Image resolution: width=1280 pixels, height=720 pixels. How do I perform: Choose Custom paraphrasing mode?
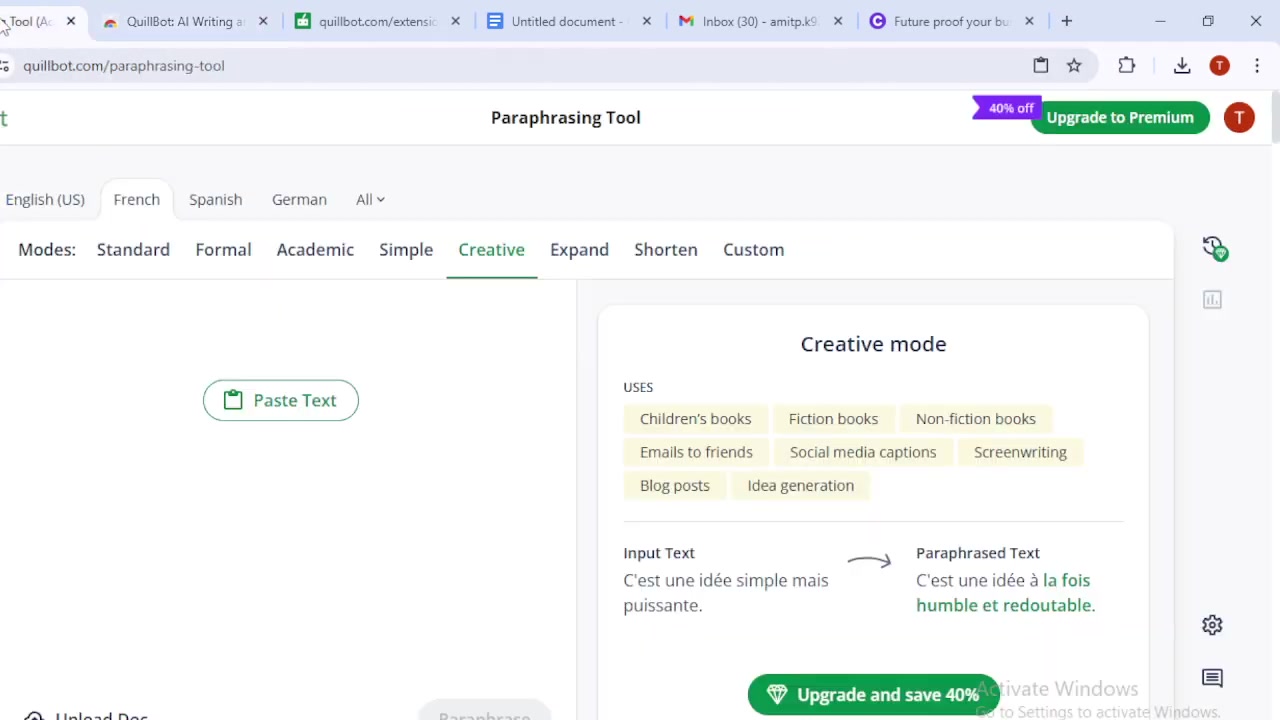[754, 250]
